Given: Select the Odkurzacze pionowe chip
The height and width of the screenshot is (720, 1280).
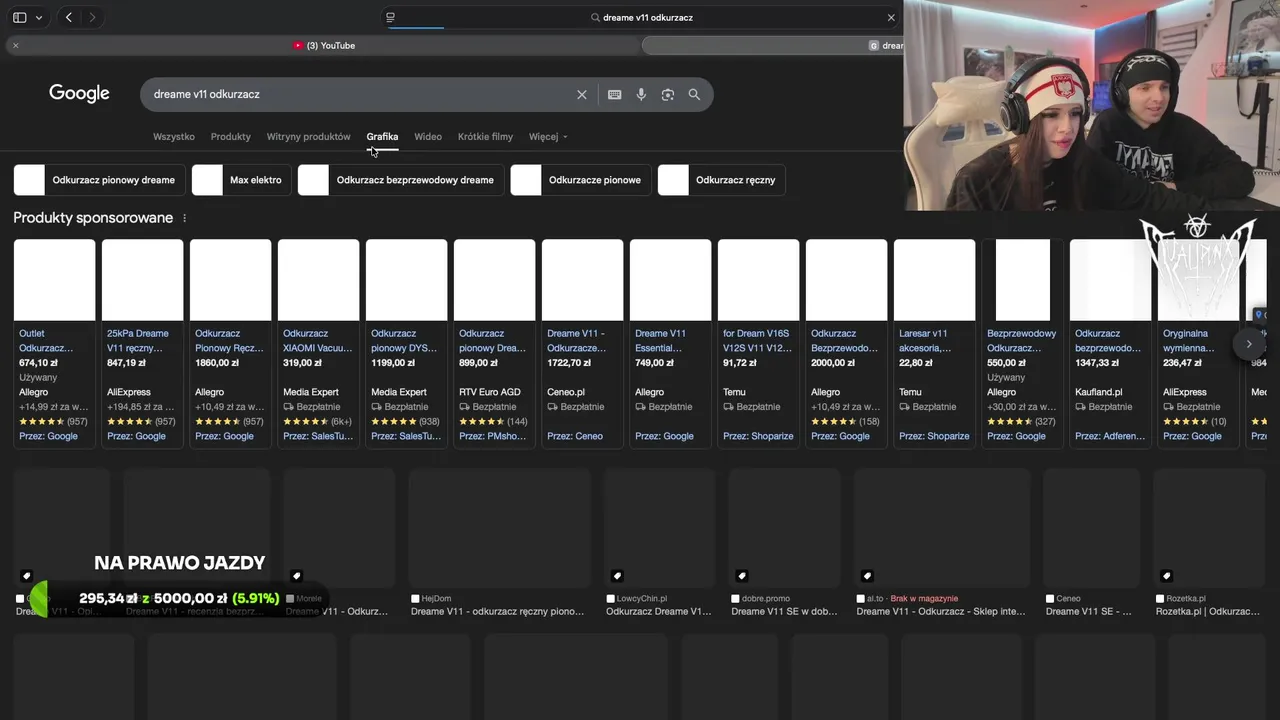Looking at the screenshot, I should tap(581, 180).
